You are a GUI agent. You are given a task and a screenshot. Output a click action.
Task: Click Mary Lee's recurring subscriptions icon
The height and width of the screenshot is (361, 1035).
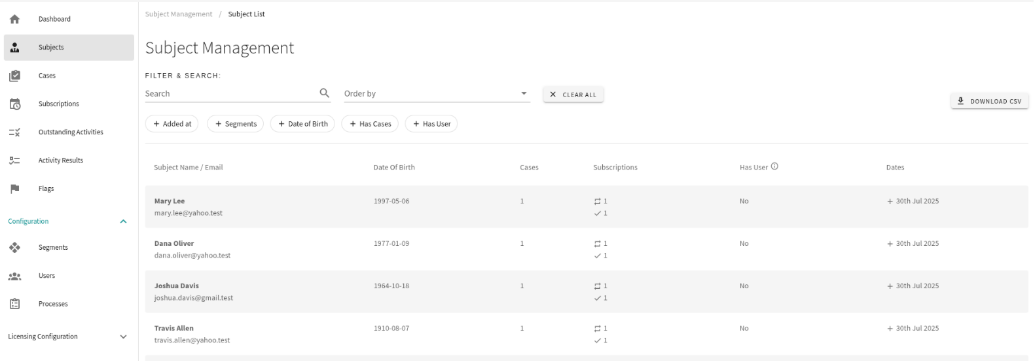597,201
